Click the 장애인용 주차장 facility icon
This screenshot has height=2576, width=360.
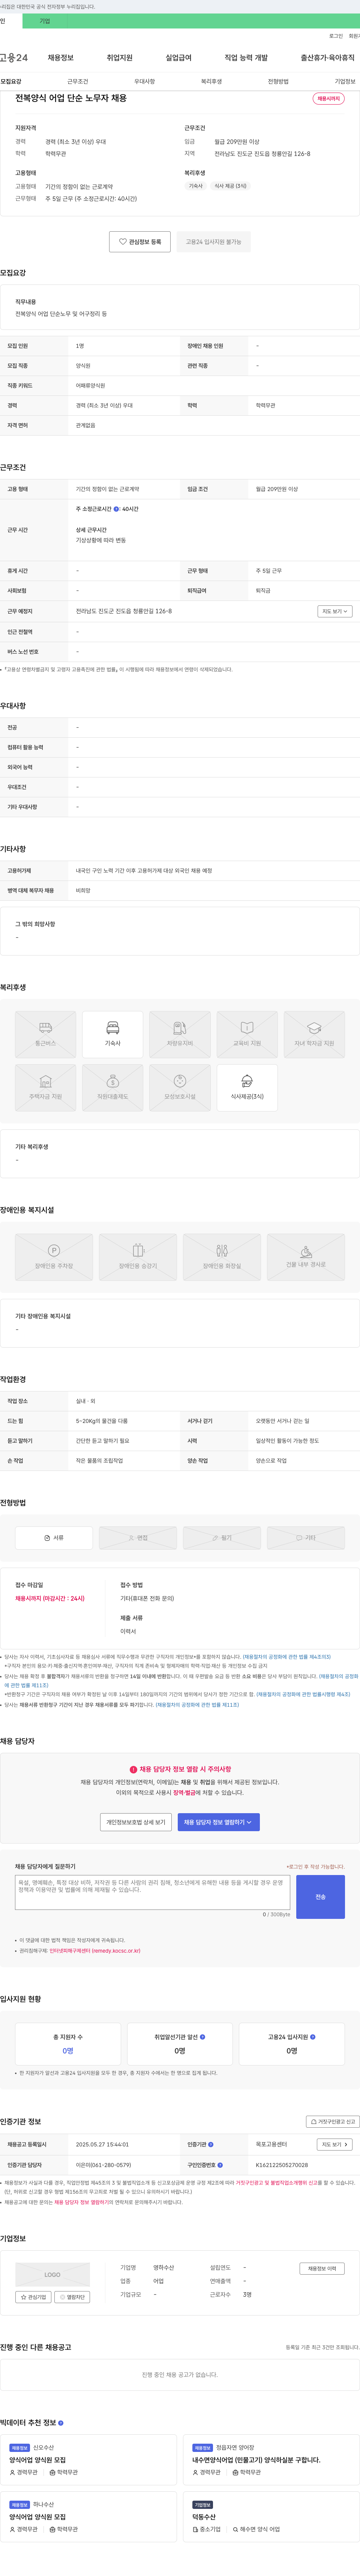54,1257
